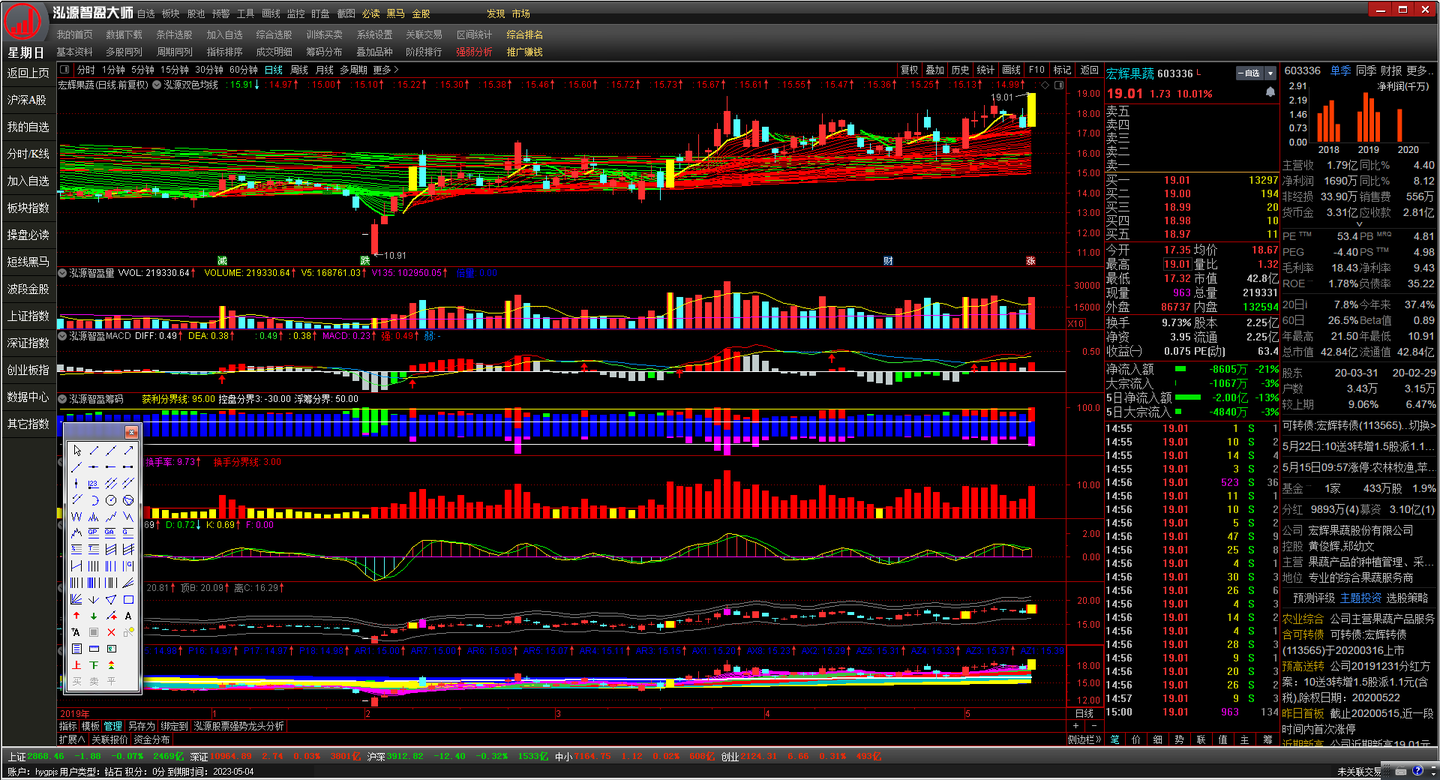The image size is (1440, 780).
Task: Select the red 上 marker tool
Action: [x=76, y=664]
